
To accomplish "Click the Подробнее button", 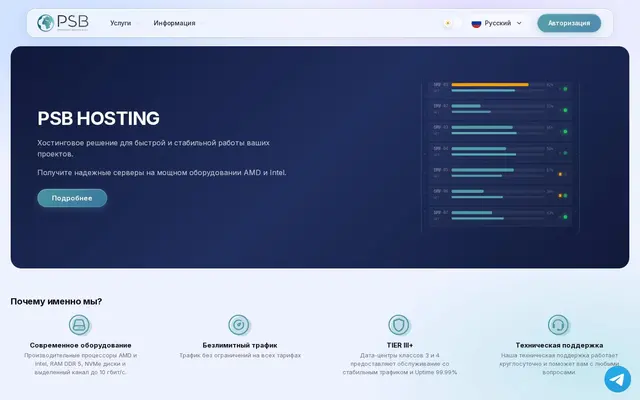I will coord(72,198).
